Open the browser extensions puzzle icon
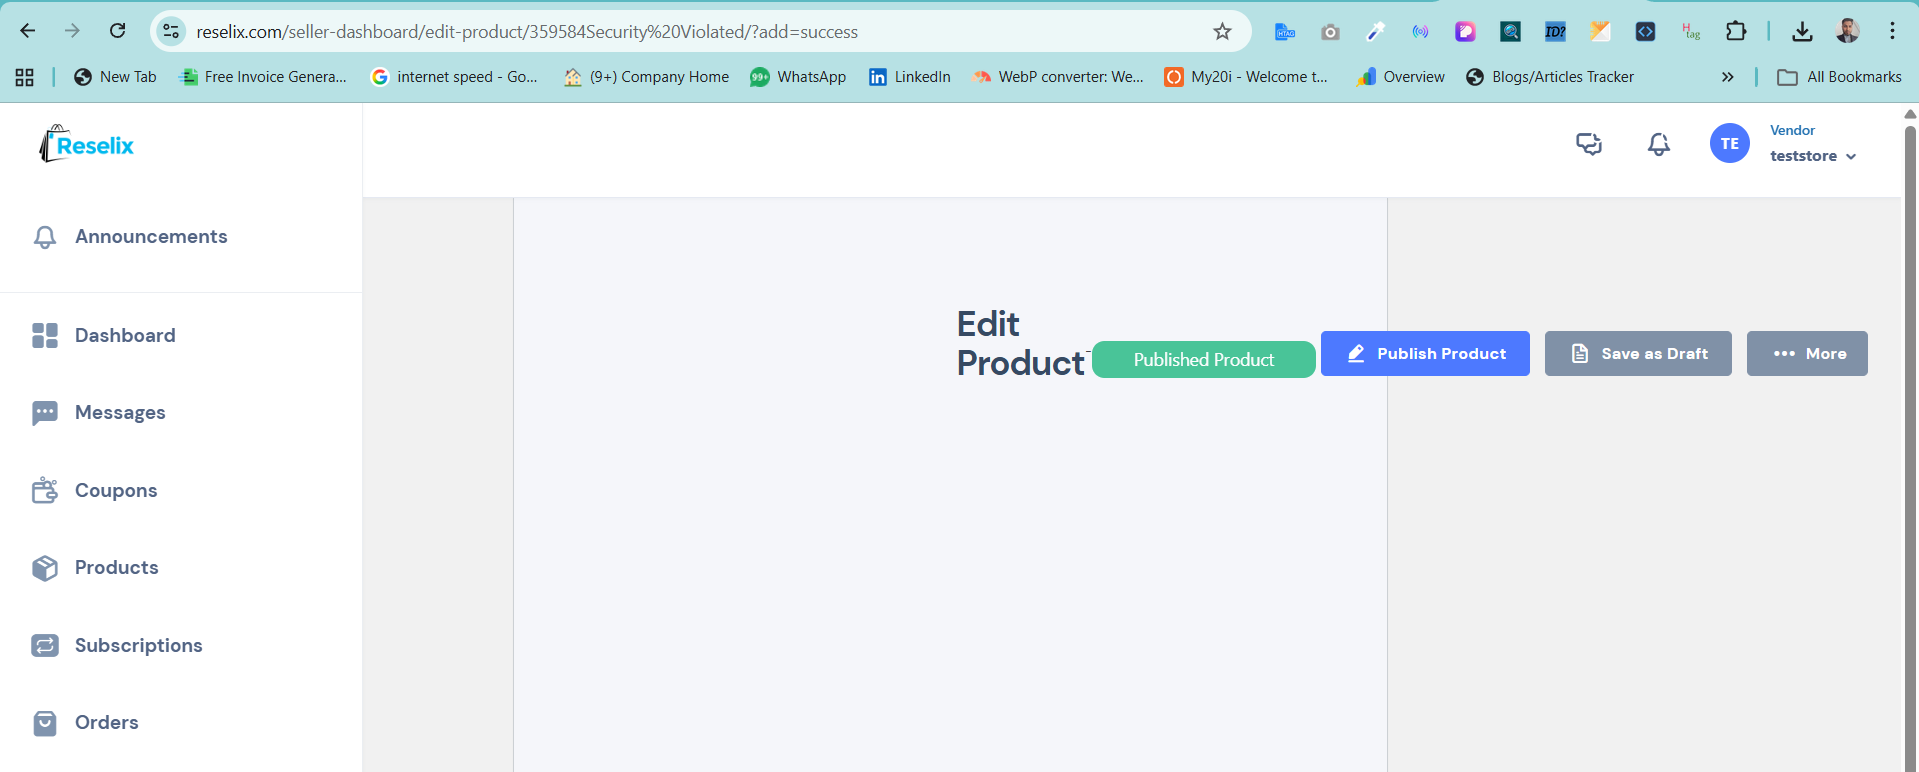 (1736, 32)
